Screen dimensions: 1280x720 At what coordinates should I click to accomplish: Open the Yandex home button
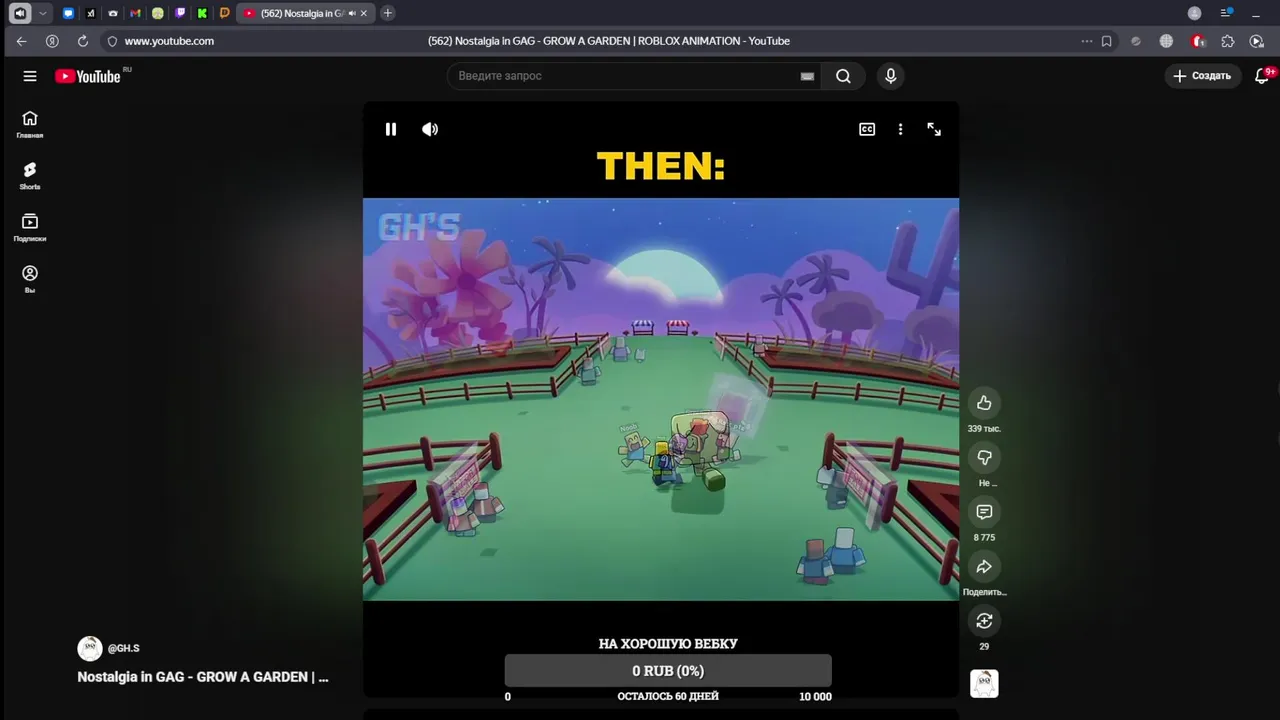tap(52, 41)
